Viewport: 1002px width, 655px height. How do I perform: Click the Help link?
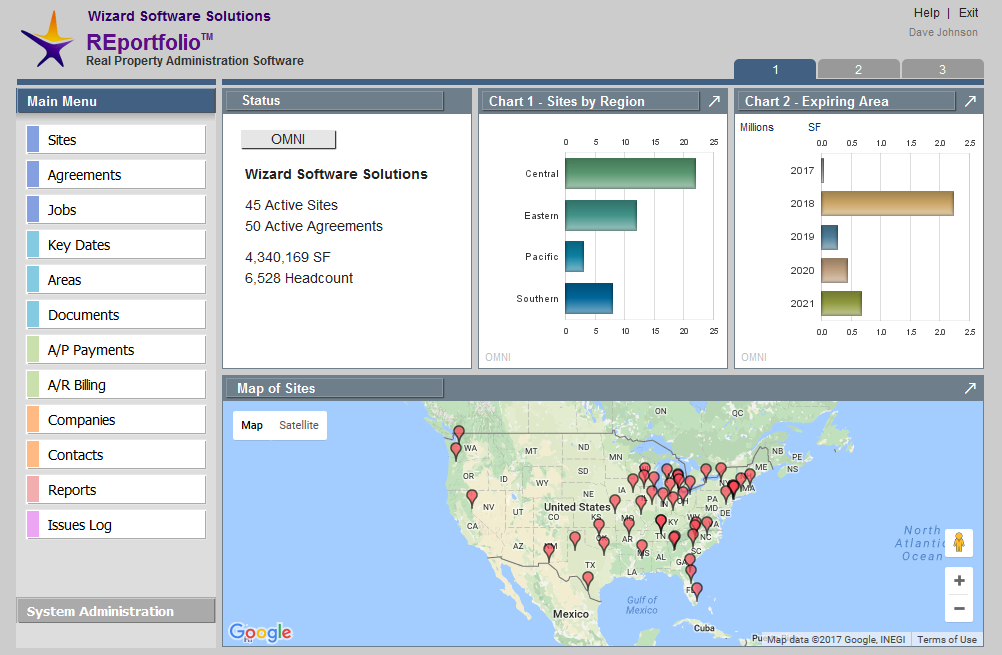point(926,13)
